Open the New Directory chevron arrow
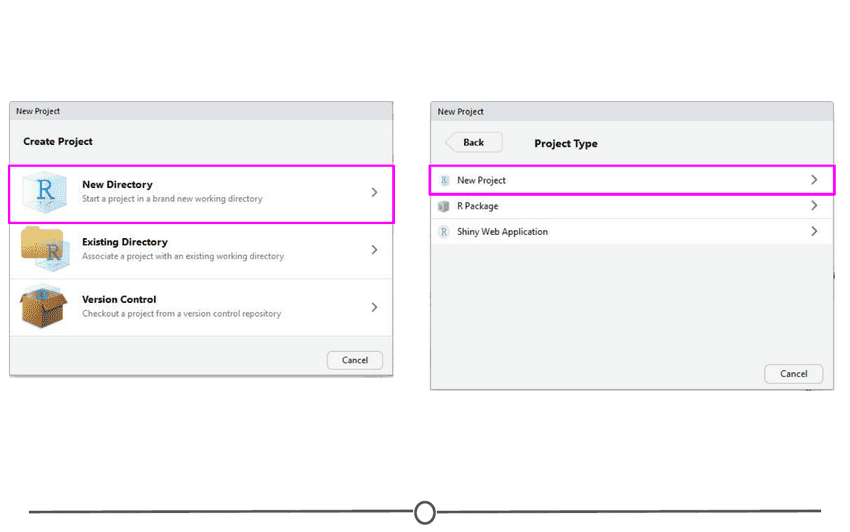 click(x=374, y=192)
